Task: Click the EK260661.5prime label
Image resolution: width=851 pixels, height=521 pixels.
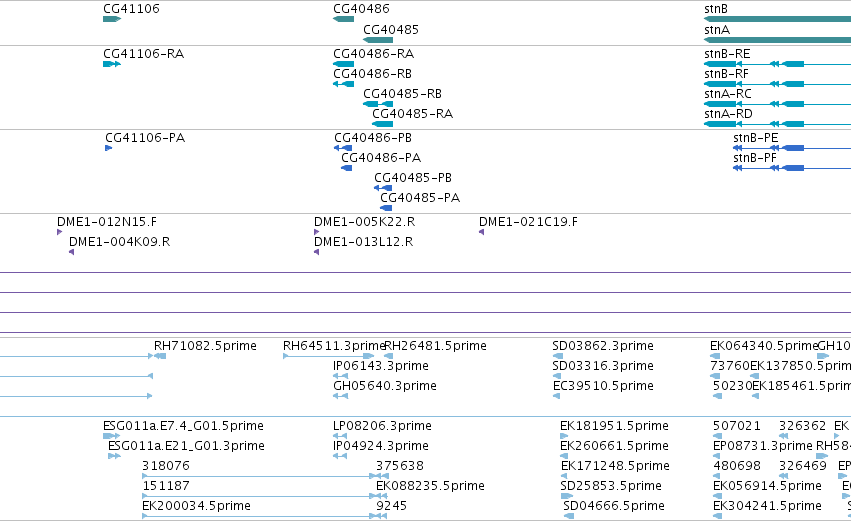Action: click(614, 446)
